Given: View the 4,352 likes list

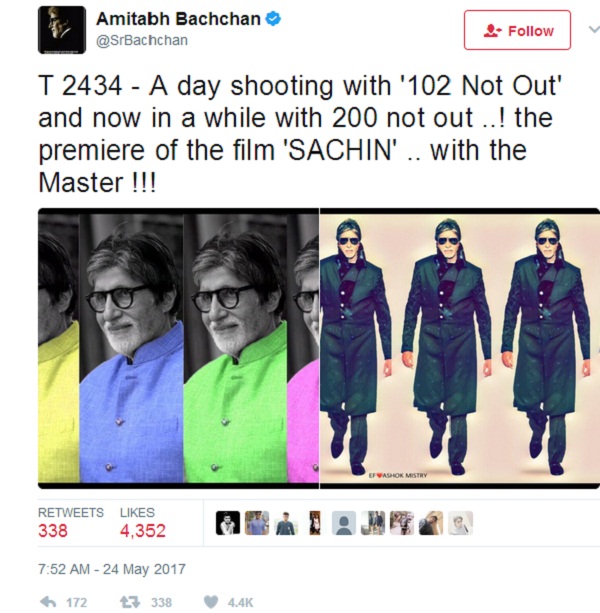Looking at the screenshot, I should point(143,523).
